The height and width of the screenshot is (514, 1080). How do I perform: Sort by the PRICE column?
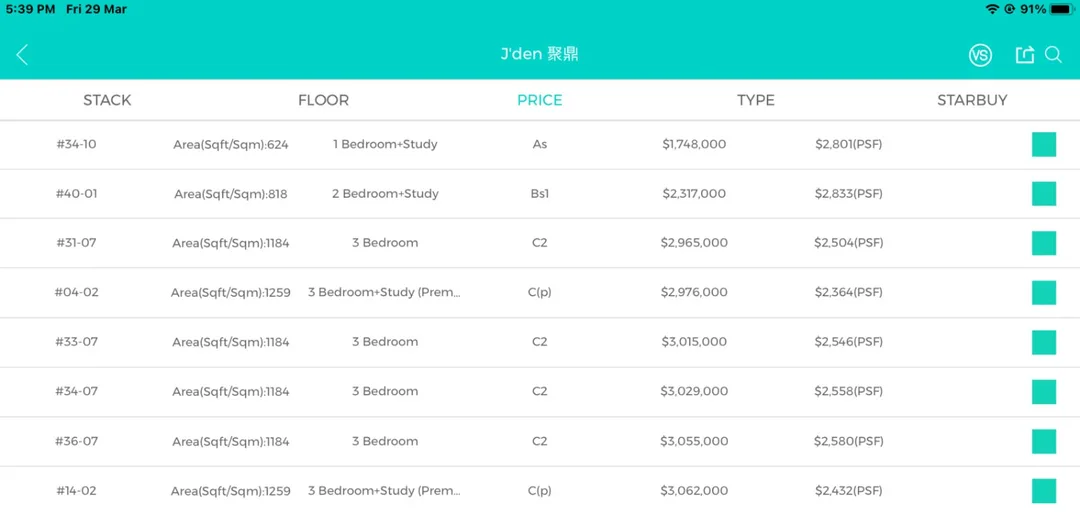coord(540,100)
